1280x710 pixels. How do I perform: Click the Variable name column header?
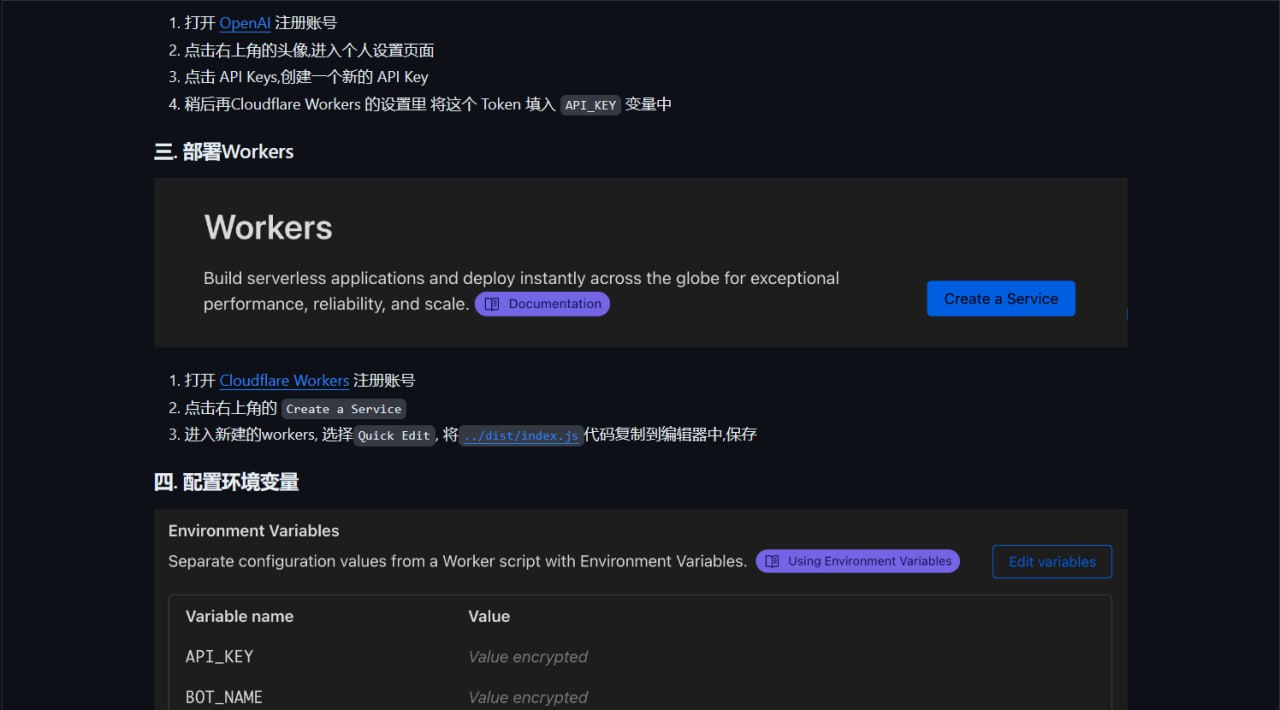240,617
